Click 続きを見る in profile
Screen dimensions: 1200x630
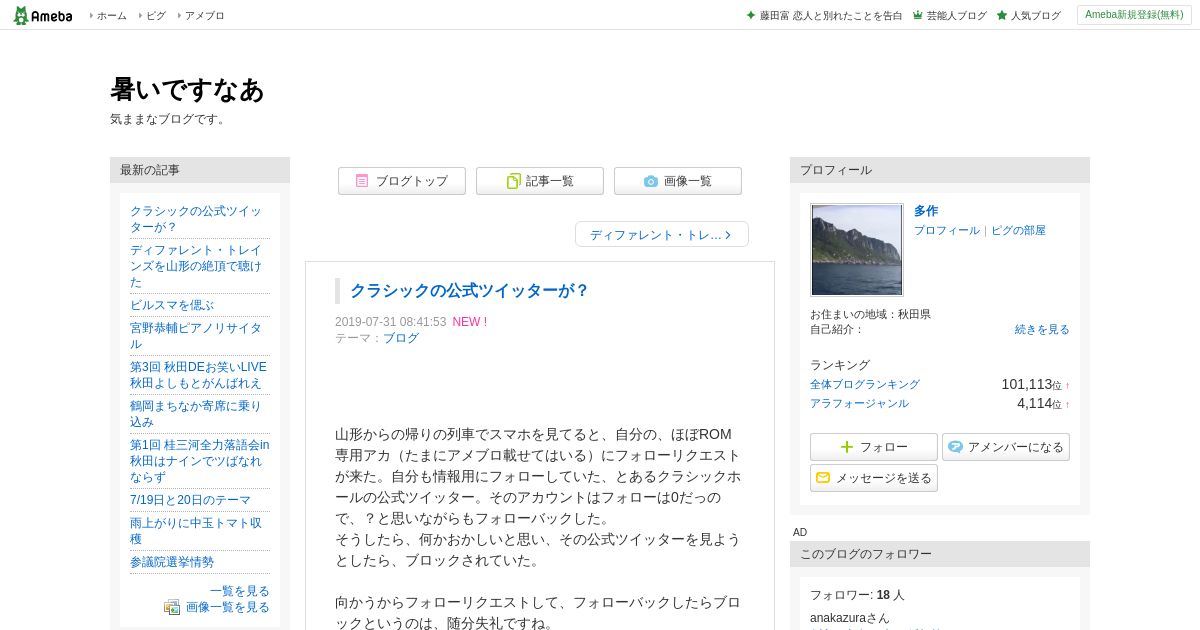click(1042, 329)
